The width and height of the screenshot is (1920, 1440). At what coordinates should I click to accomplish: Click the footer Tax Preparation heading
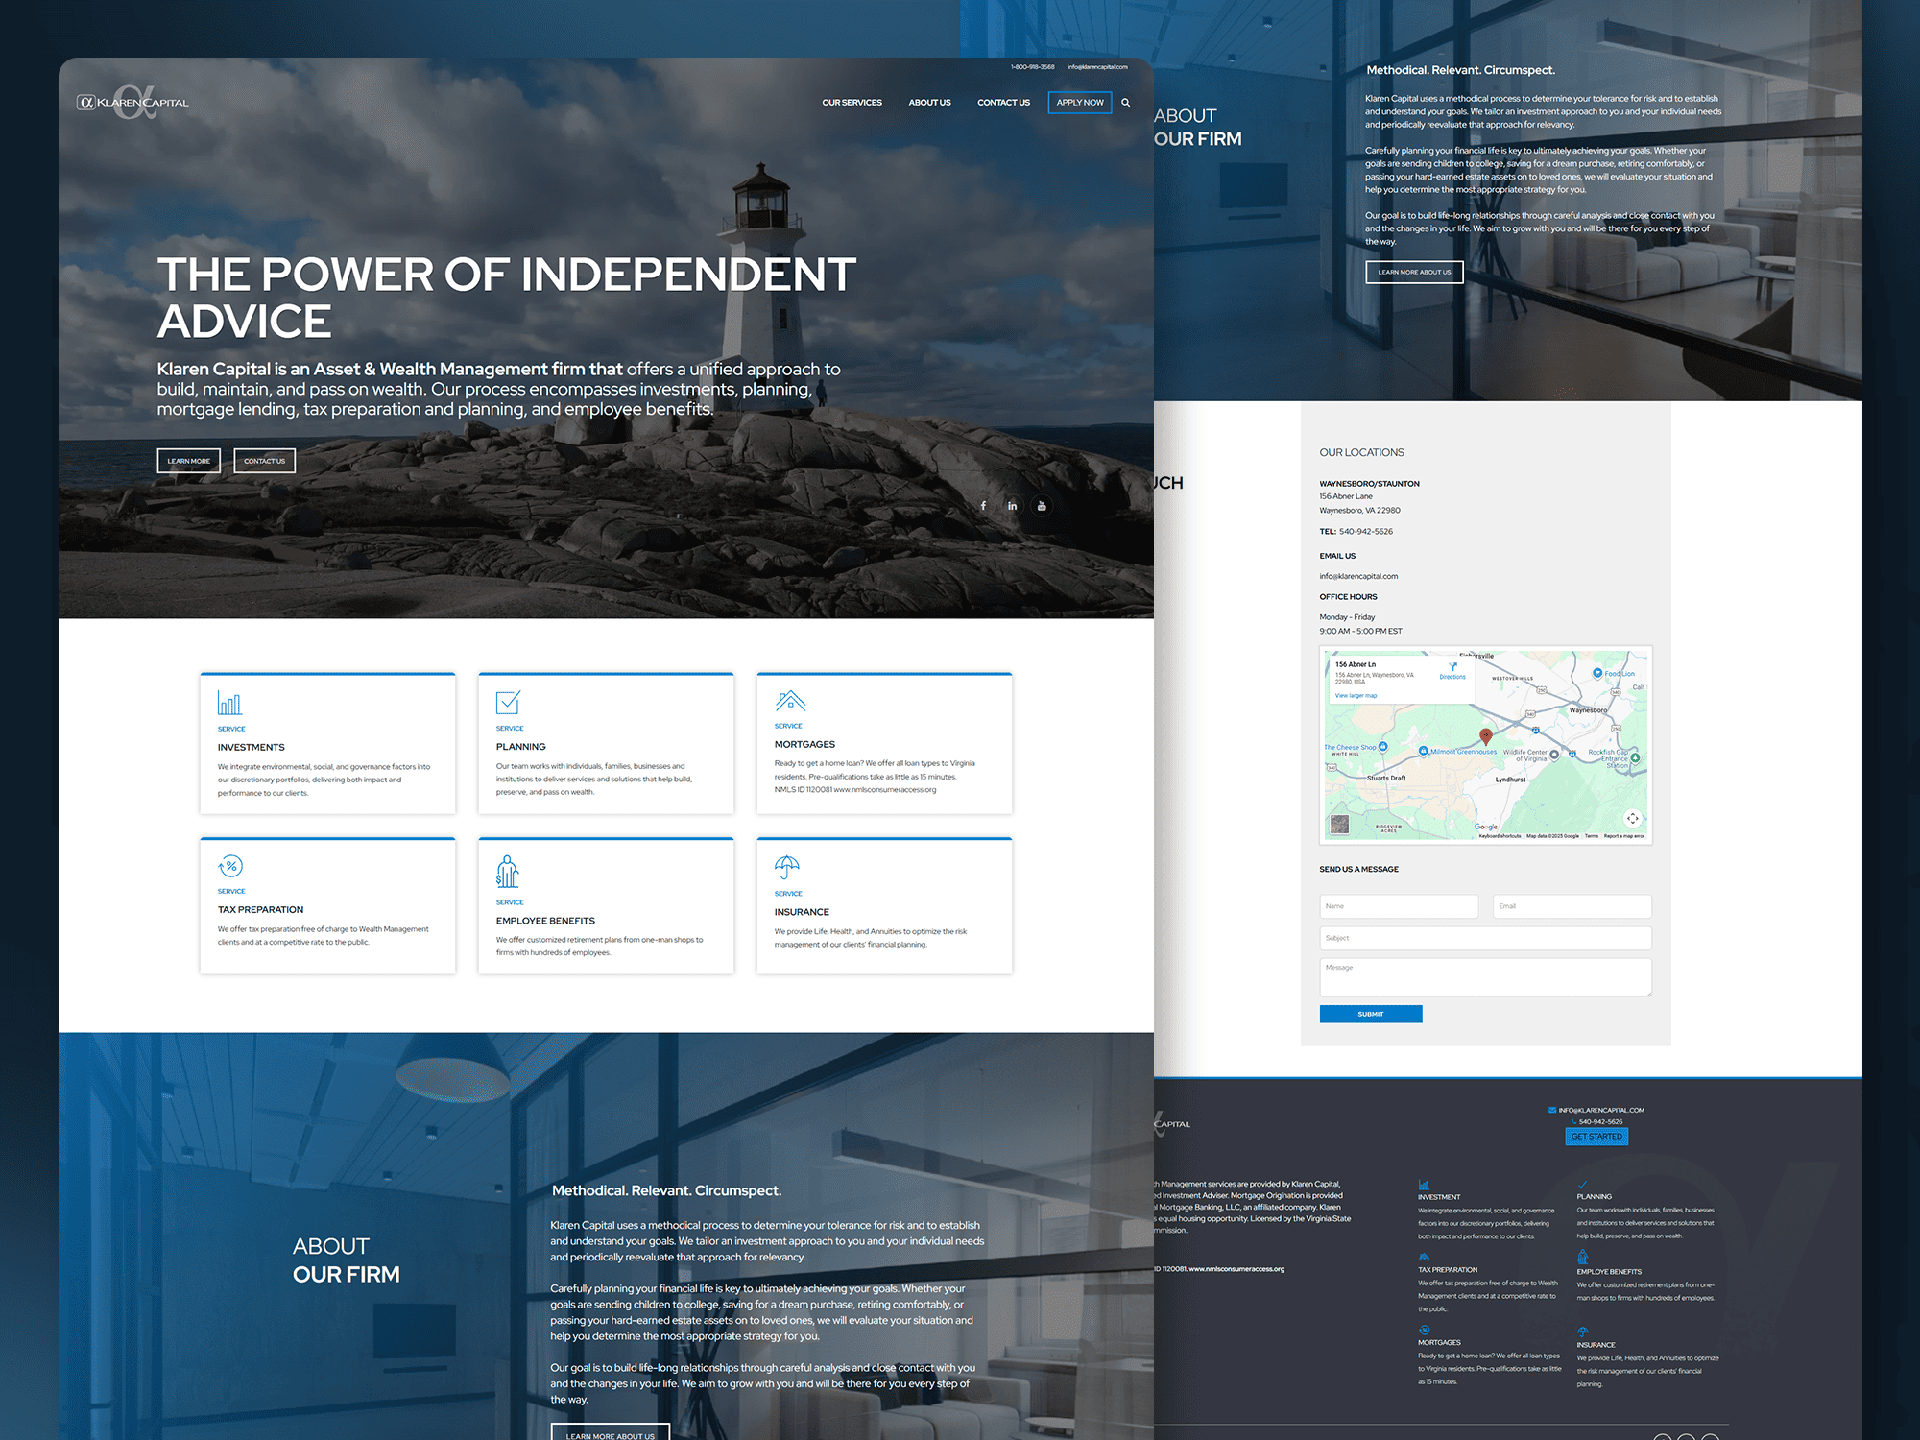pos(1447,1270)
